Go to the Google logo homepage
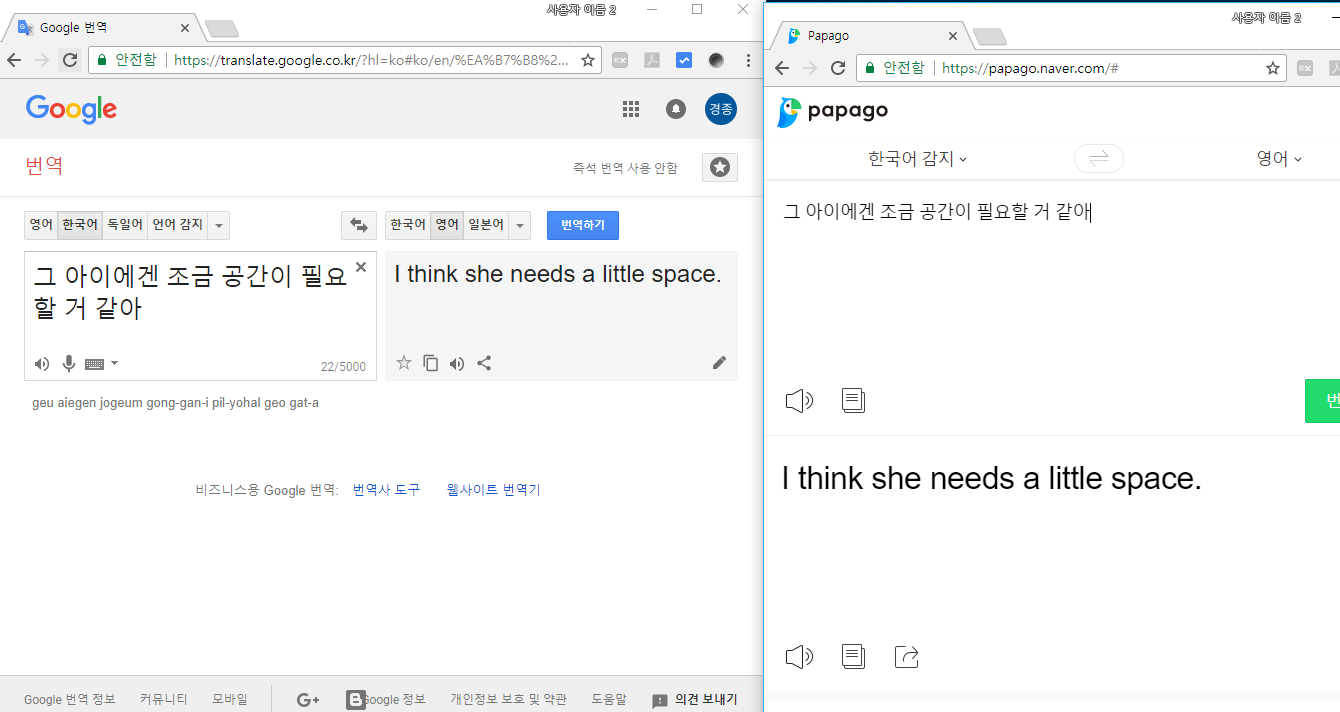The image size is (1340, 712). [71, 109]
